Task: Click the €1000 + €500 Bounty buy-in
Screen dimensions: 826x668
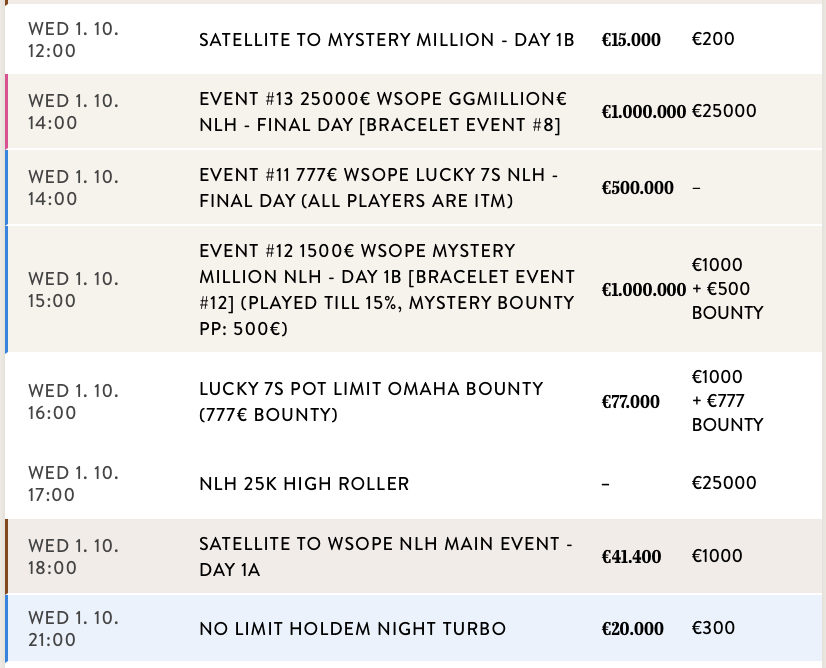Action: point(727,289)
